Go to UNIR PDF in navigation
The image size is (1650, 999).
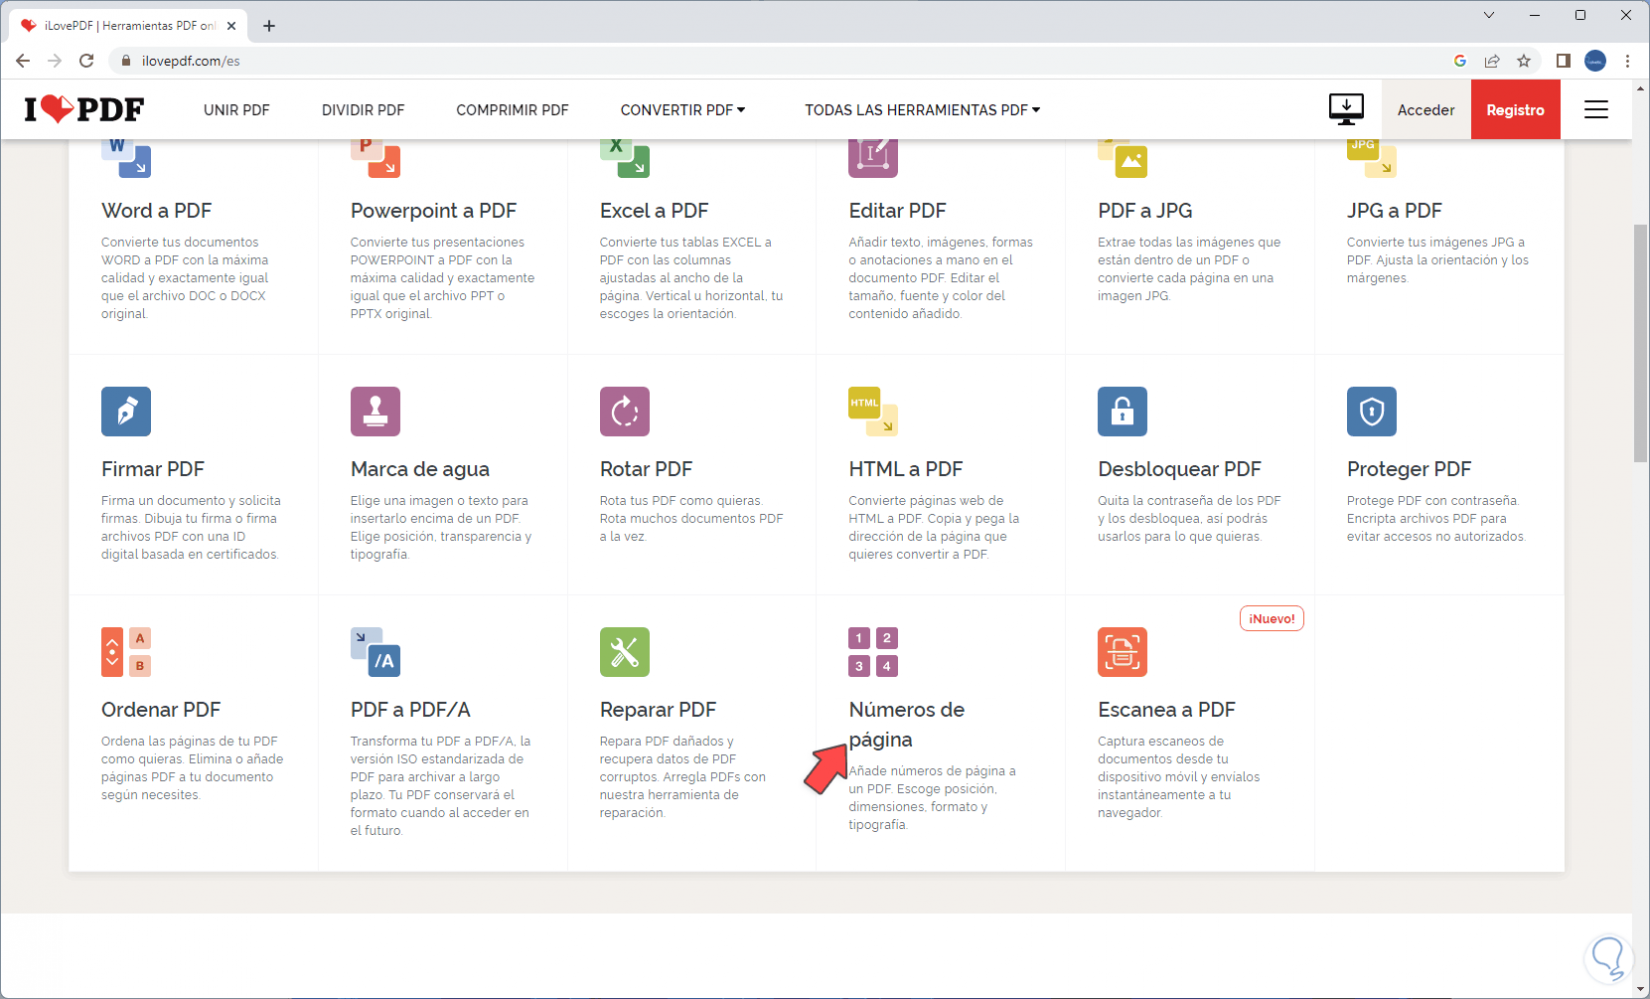pyautogui.click(x=237, y=110)
